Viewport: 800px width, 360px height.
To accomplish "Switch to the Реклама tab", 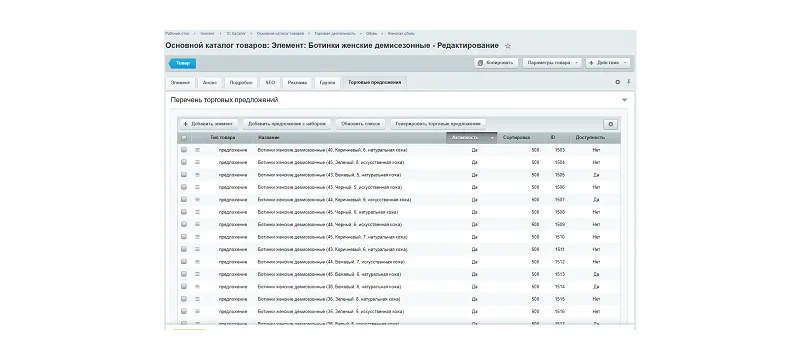I will click(297, 82).
